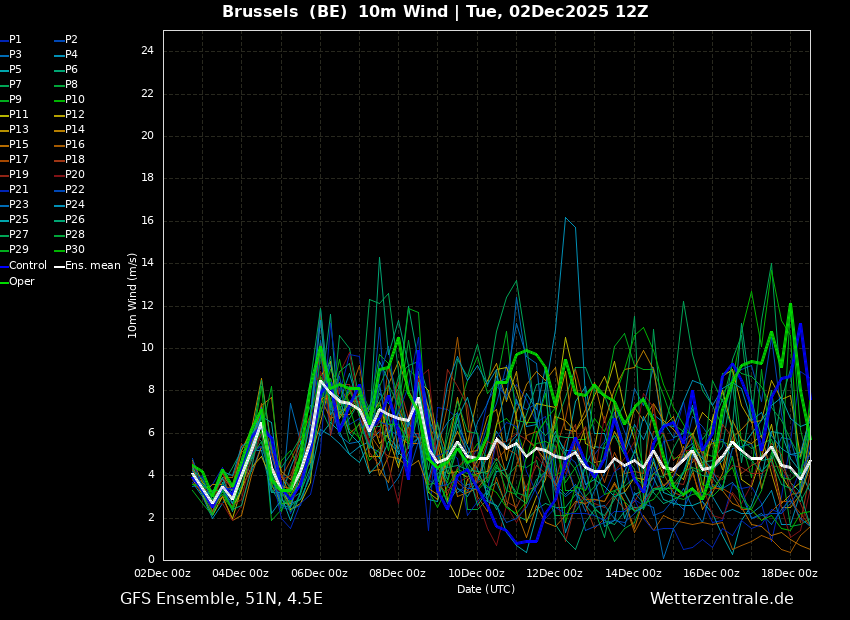The image size is (850, 620).
Task: Click the 14 value on the y-axis
Action: tap(147, 263)
